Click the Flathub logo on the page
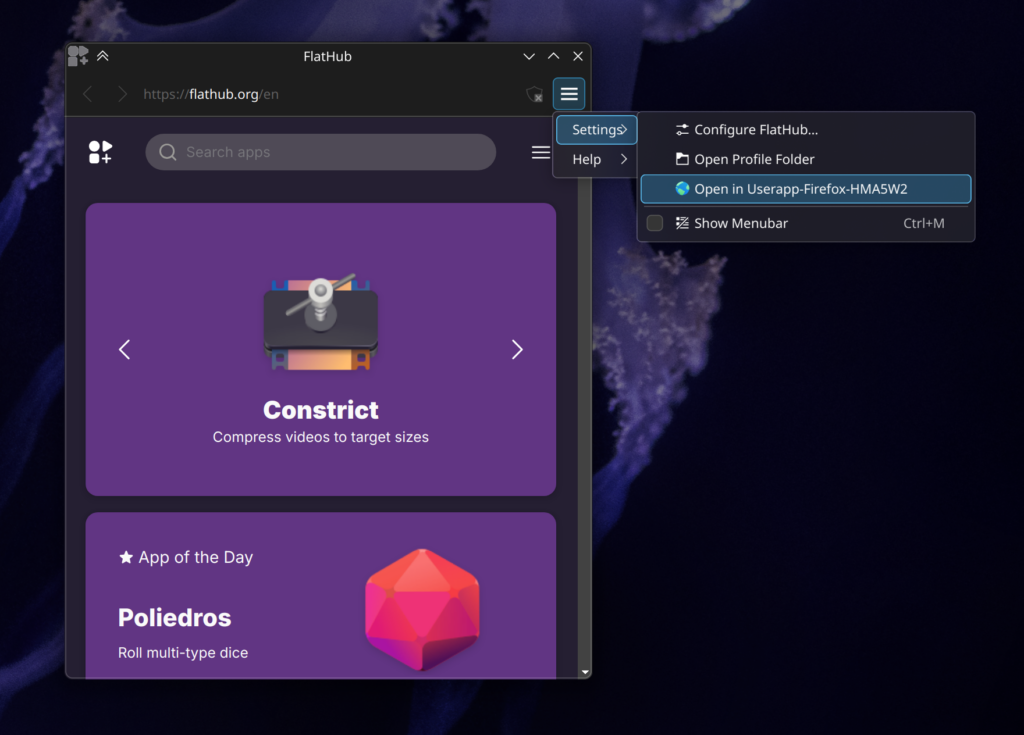The image size is (1024, 735). pos(100,152)
